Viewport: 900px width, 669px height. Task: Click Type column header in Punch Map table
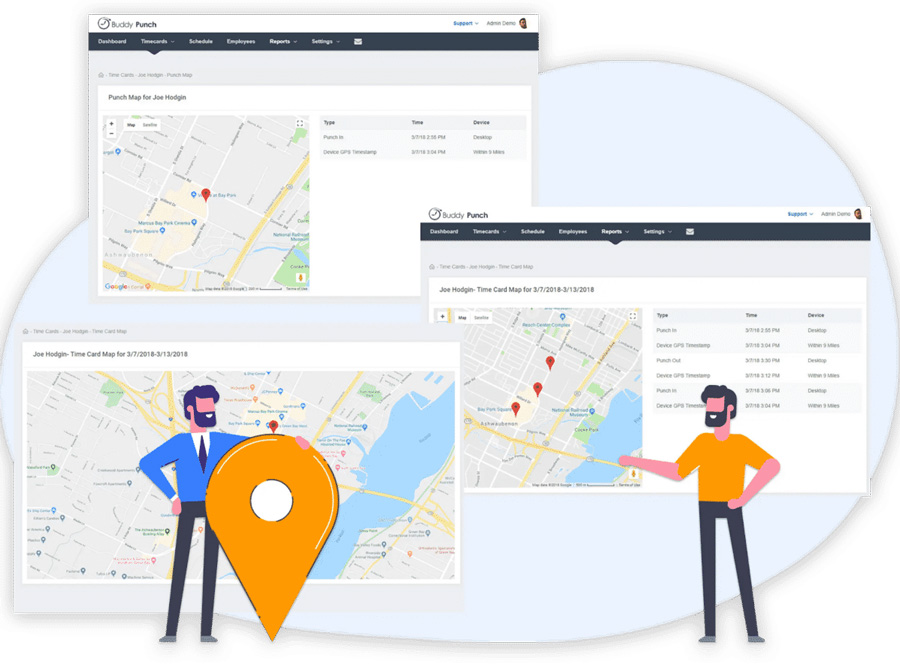(329, 122)
